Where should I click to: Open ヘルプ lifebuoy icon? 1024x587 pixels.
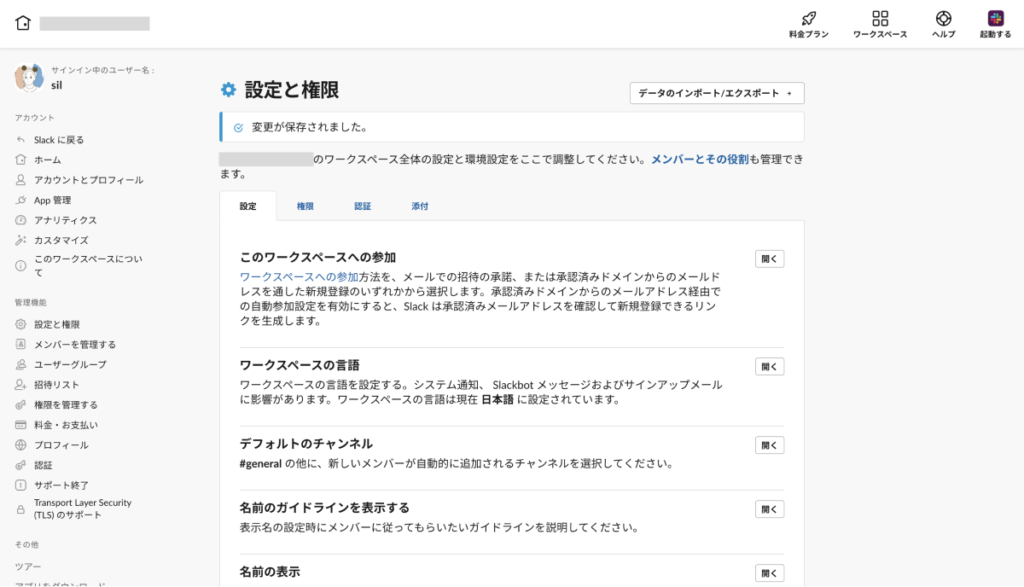943,19
